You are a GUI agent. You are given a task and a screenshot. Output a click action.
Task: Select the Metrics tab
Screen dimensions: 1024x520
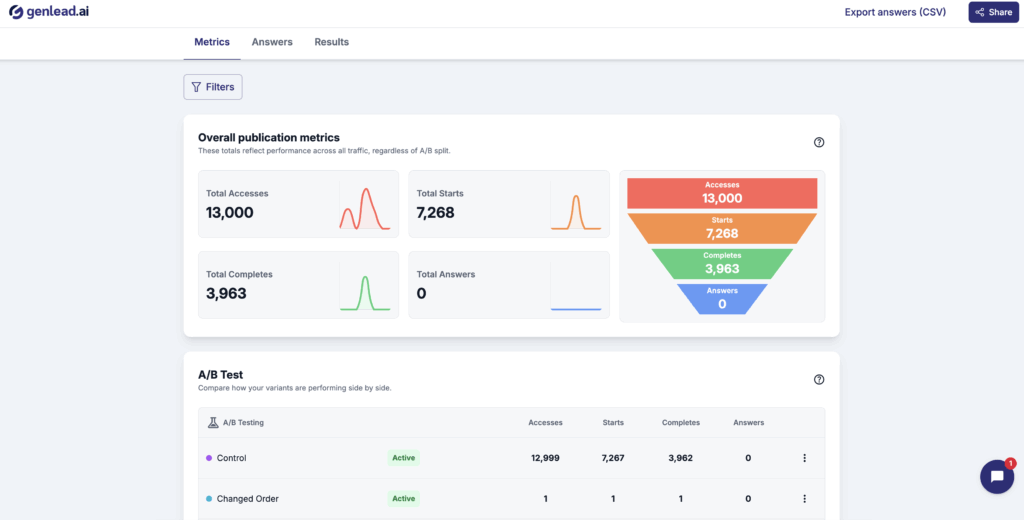point(212,42)
